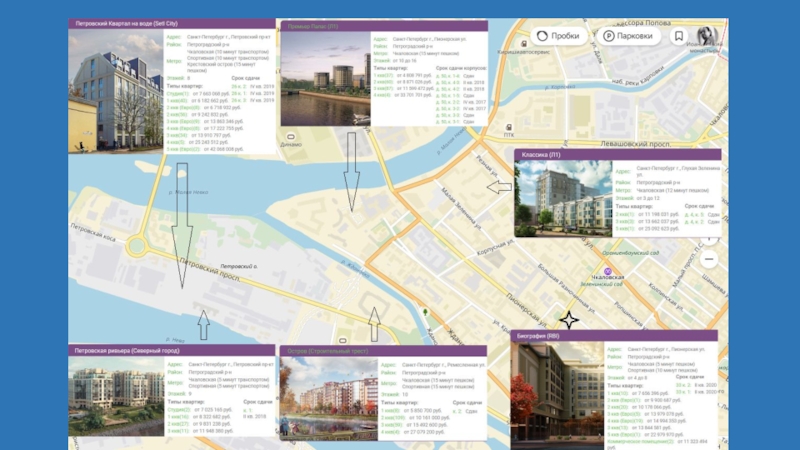Click the Петровский просп. street label

(210, 270)
